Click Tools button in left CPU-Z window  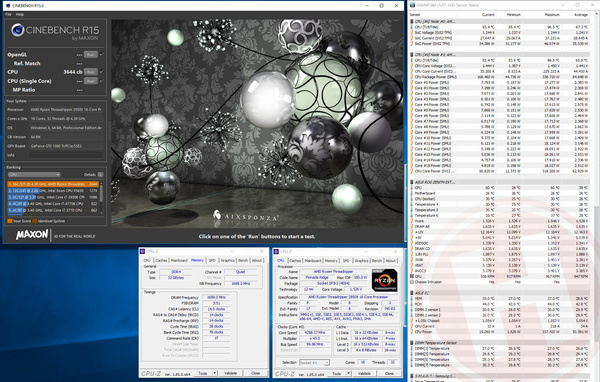(x=203, y=373)
